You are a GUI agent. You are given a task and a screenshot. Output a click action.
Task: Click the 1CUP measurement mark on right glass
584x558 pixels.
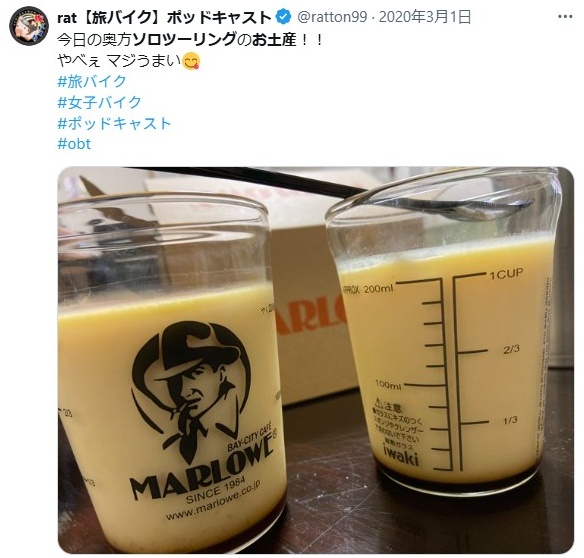click(506, 275)
